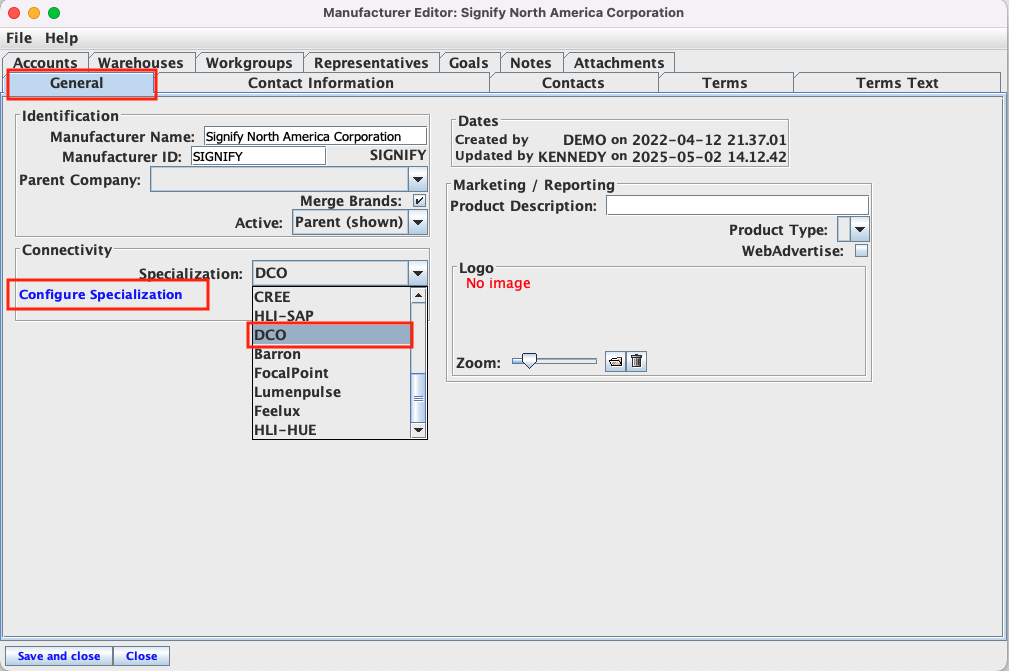Click the Manufacturer Name field
This screenshot has height=671, width=1009.
point(315,136)
